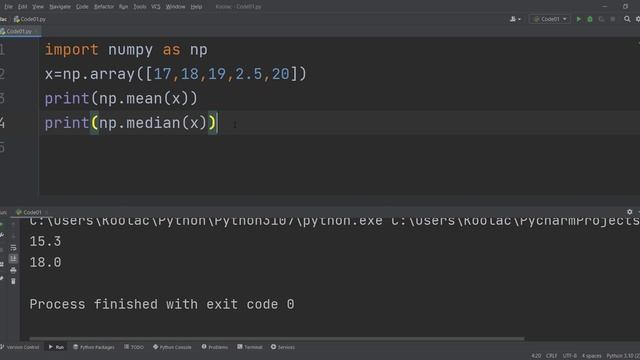Open the Python Console tool window
Viewport: 640px width, 360px height.
[x=172, y=347]
